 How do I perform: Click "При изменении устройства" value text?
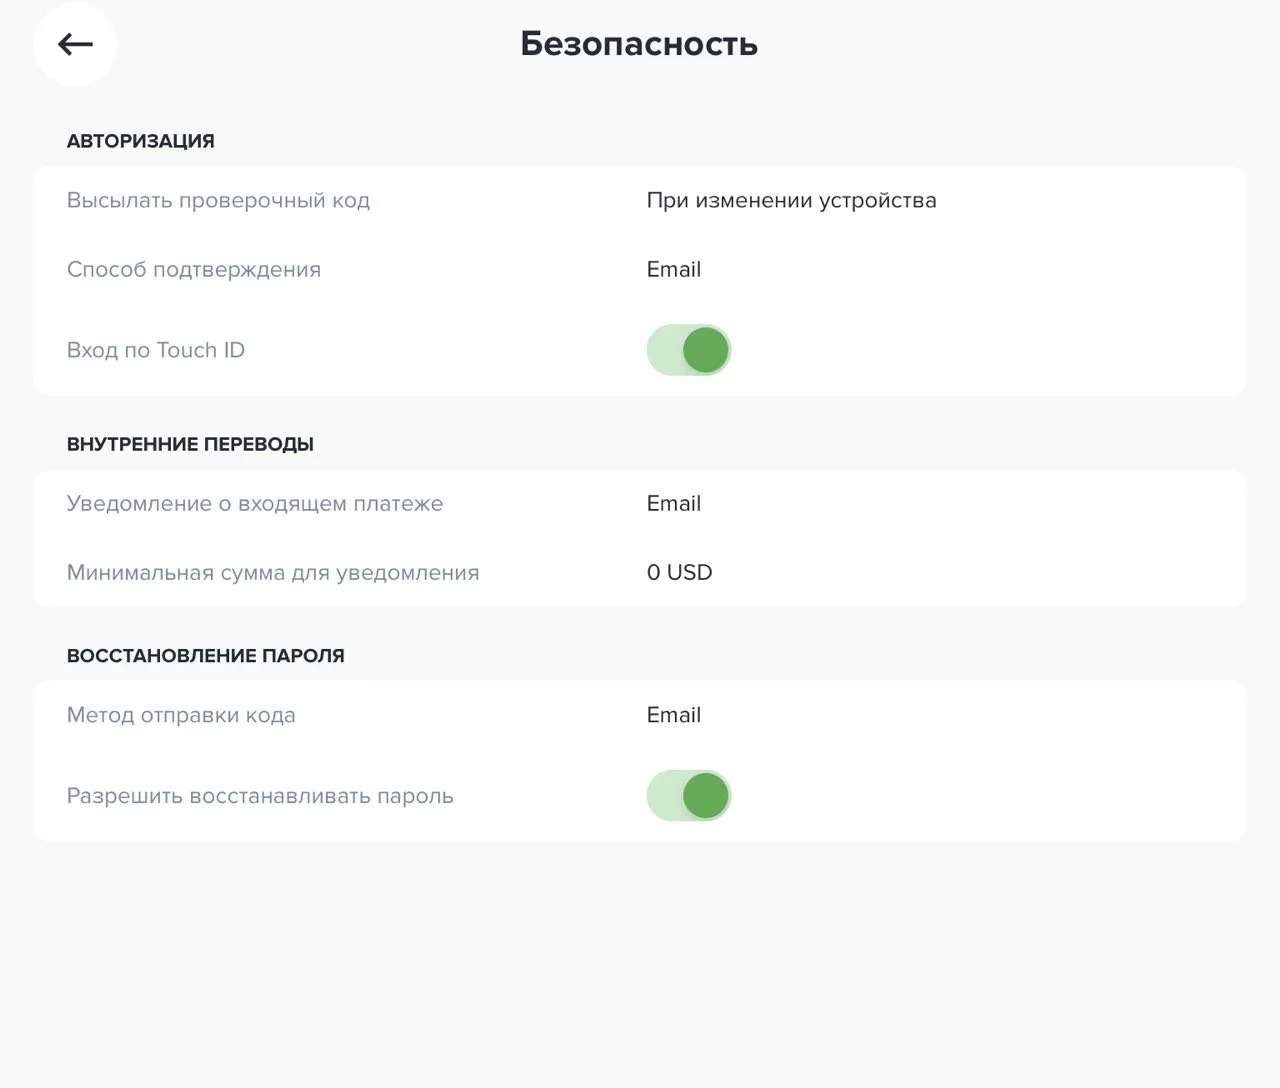[791, 200]
